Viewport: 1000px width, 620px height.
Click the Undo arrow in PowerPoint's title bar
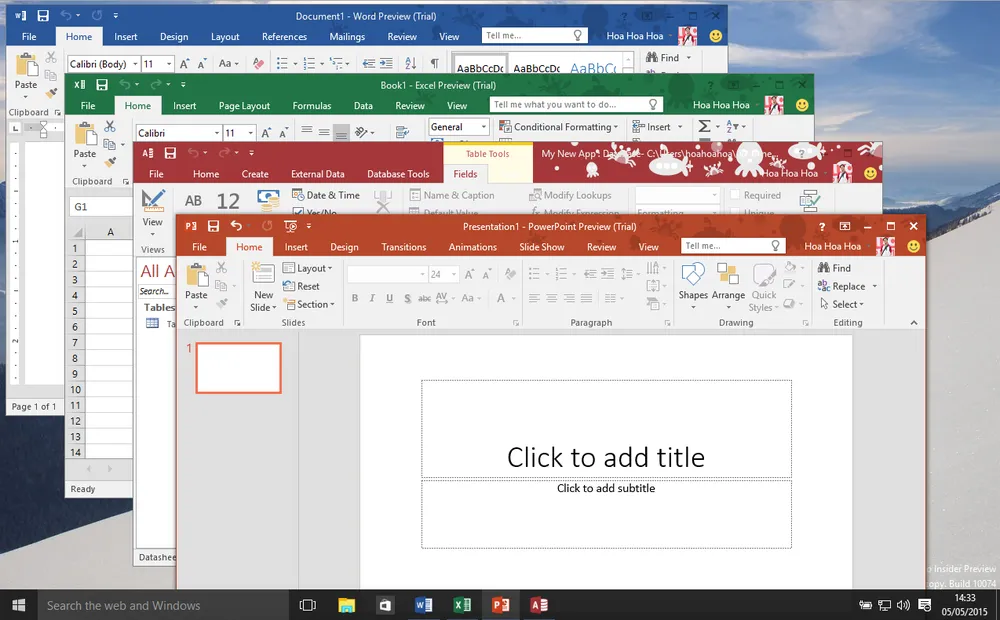click(x=236, y=227)
